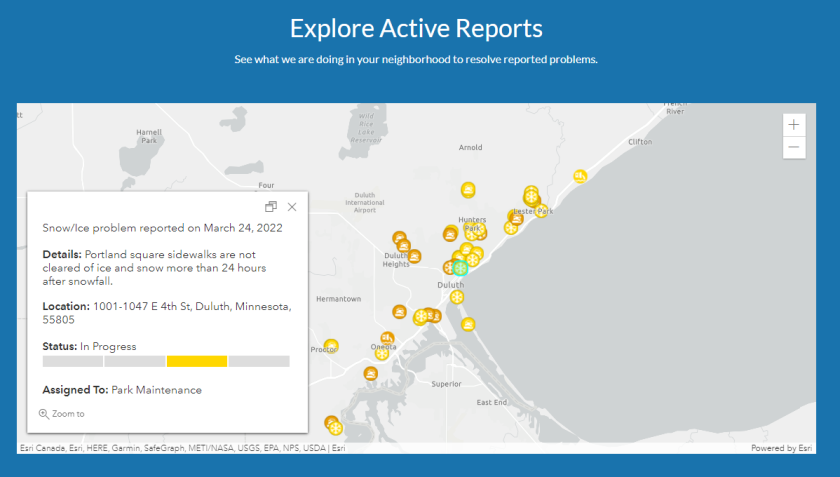The width and height of the screenshot is (840, 477).
Task: Open the report marker south of Arnold
Action: (x=468, y=190)
